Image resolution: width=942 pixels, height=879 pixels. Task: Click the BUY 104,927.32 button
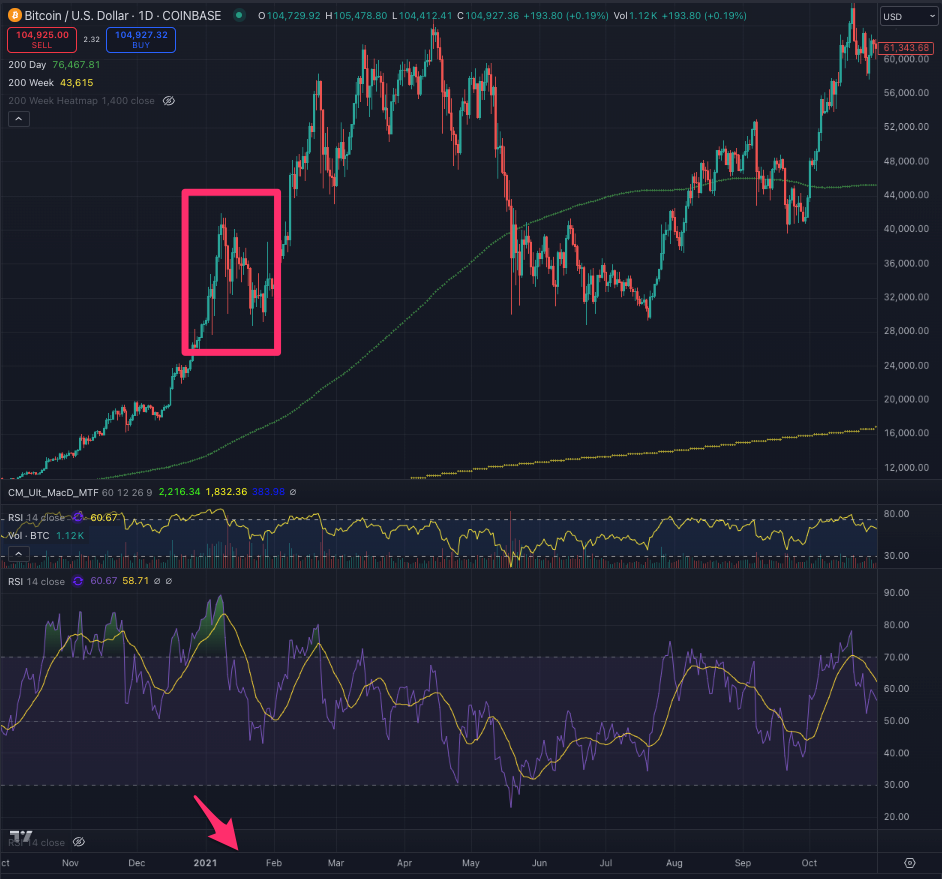tap(141, 40)
